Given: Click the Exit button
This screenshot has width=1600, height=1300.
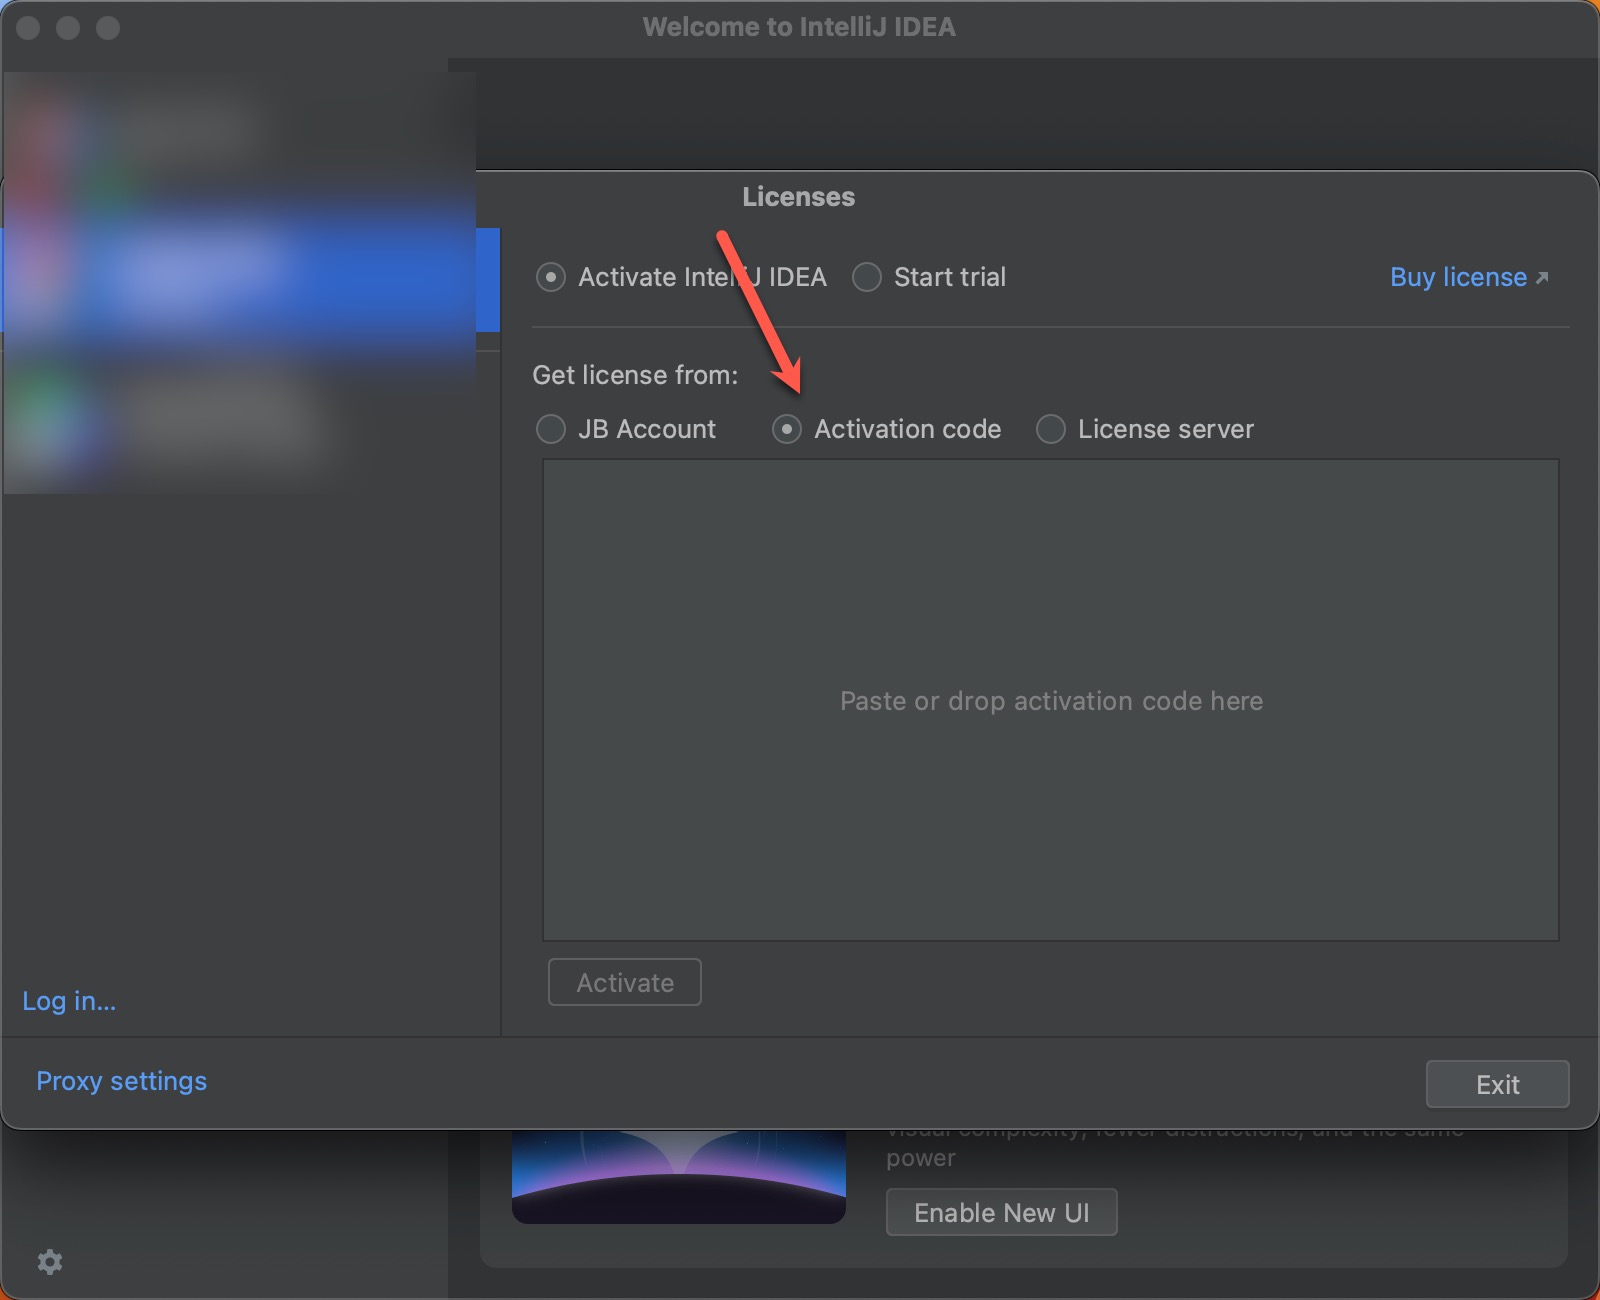Looking at the screenshot, I should 1497,1084.
